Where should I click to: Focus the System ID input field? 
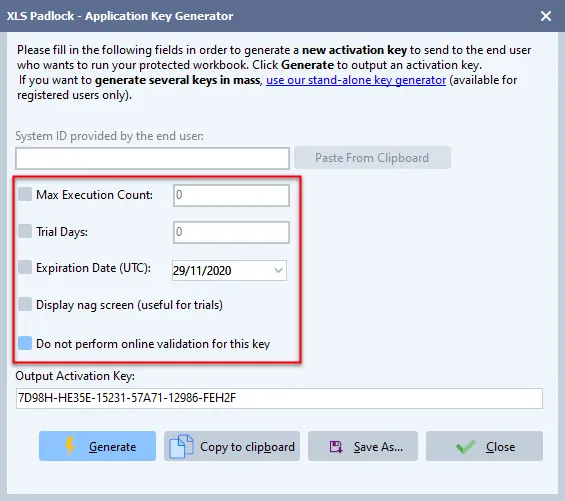(152, 158)
